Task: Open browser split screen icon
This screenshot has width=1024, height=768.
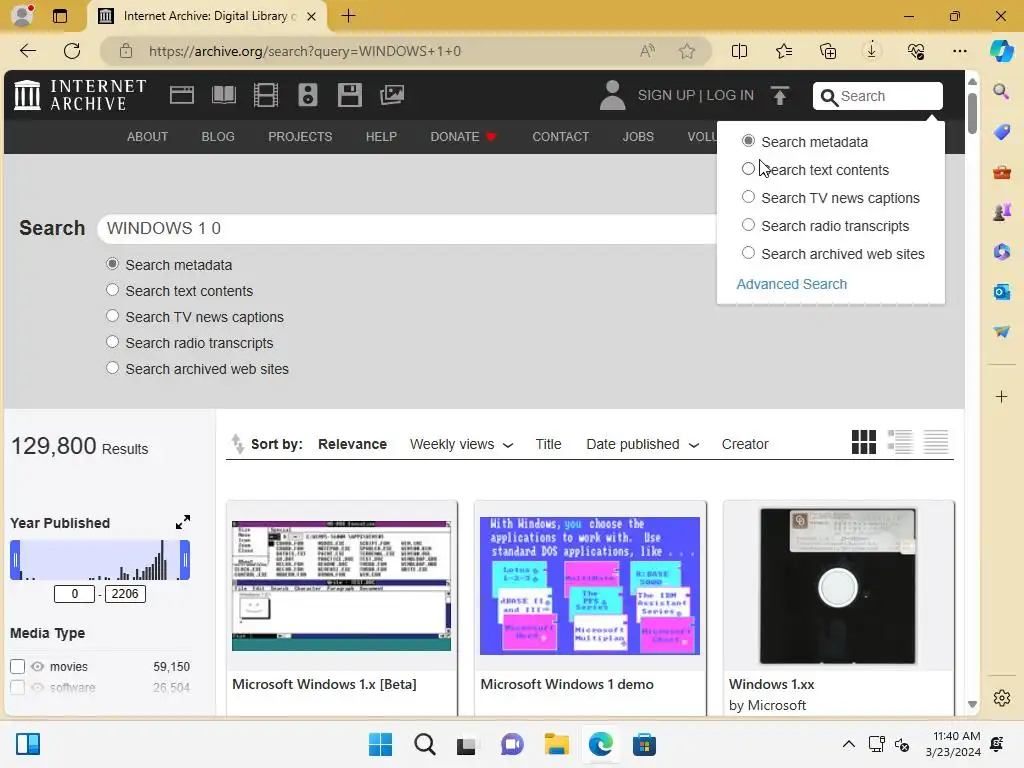Action: pyautogui.click(x=739, y=51)
